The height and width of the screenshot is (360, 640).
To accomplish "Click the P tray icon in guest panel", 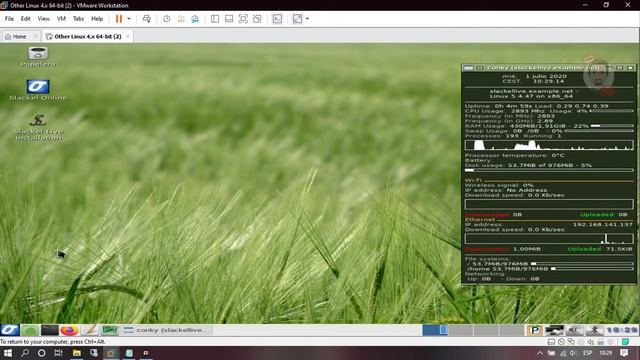I will tap(534, 330).
